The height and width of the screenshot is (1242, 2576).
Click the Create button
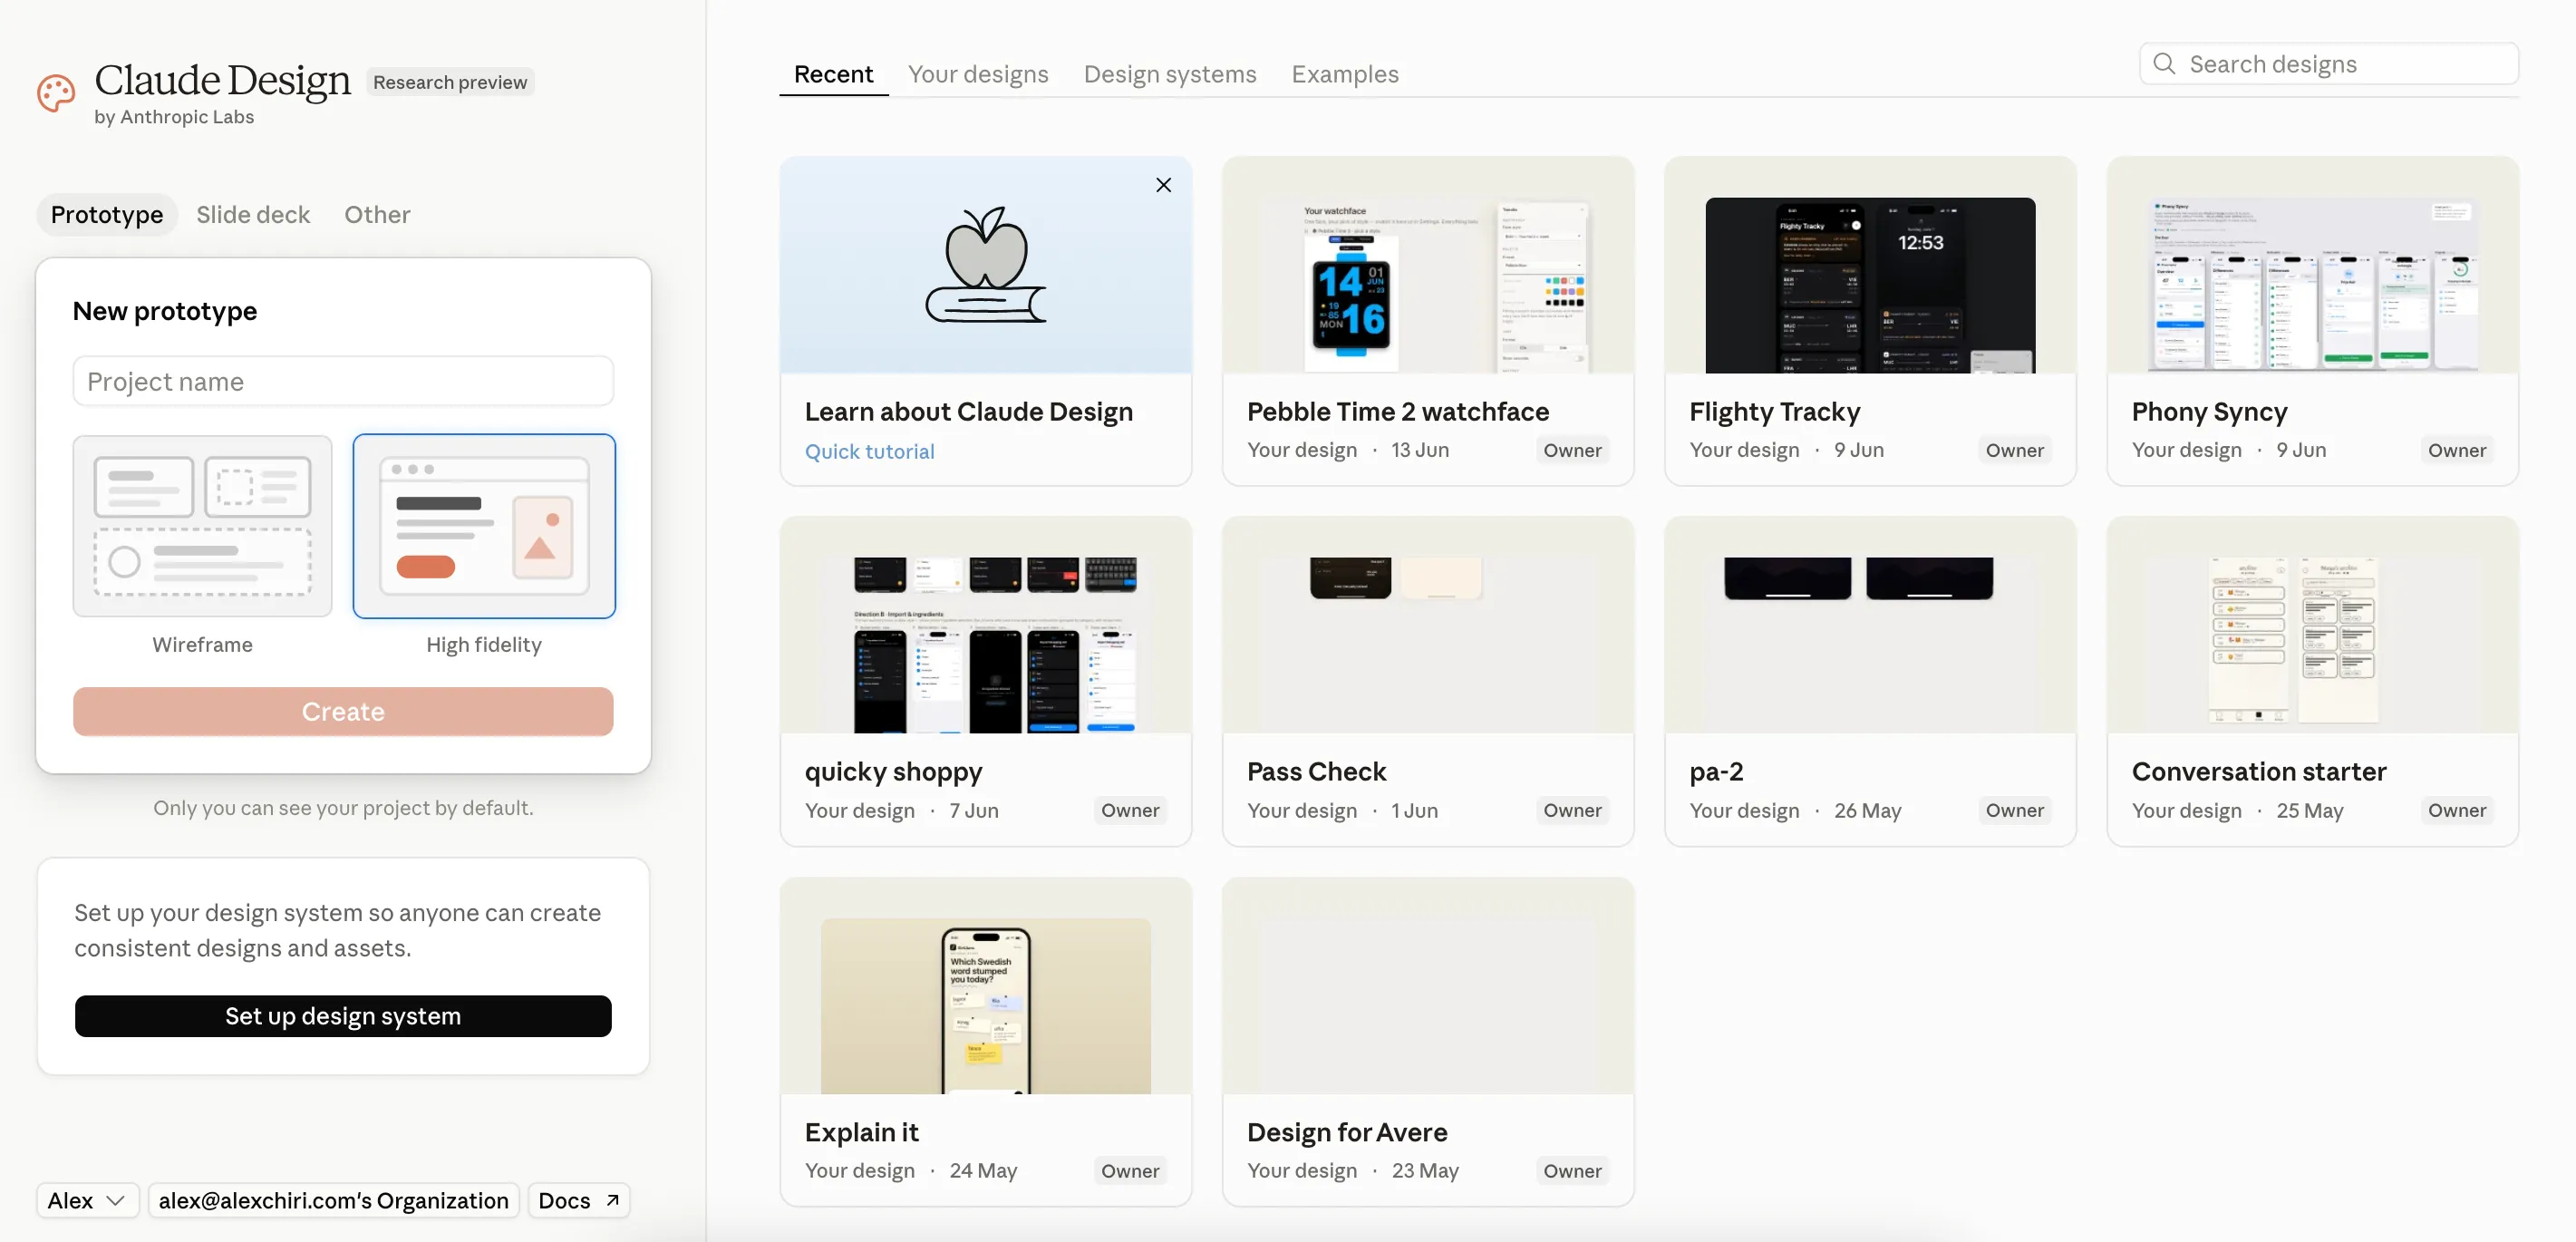[x=343, y=711]
